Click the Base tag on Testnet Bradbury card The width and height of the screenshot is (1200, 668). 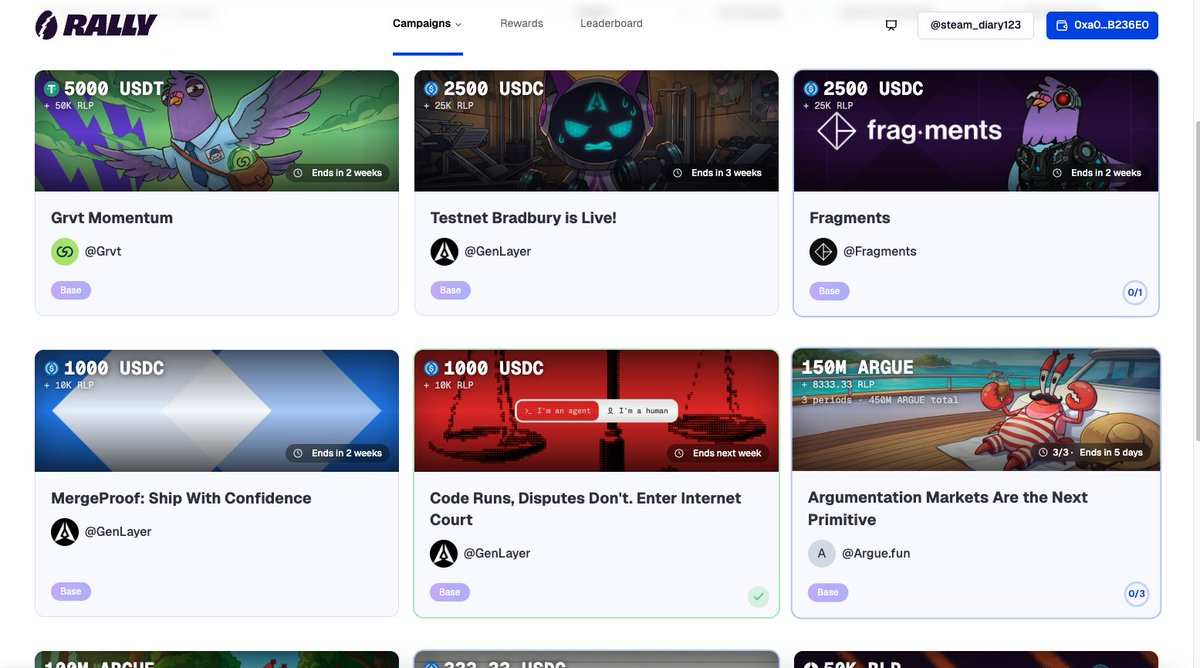pyautogui.click(x=450, y=290)
